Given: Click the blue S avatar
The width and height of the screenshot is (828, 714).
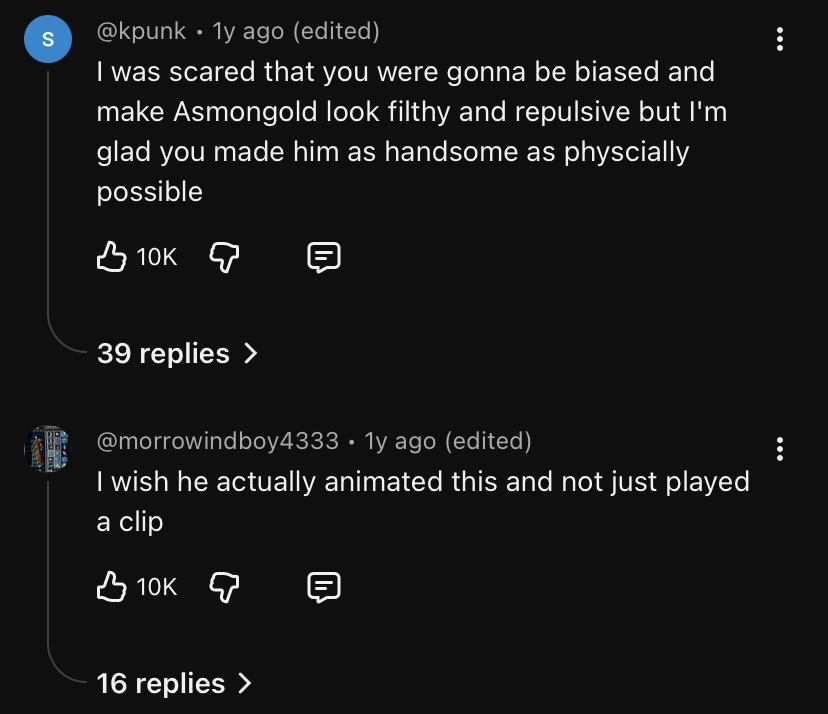Looking at the screenshot, I should click(x=48, y=39).
